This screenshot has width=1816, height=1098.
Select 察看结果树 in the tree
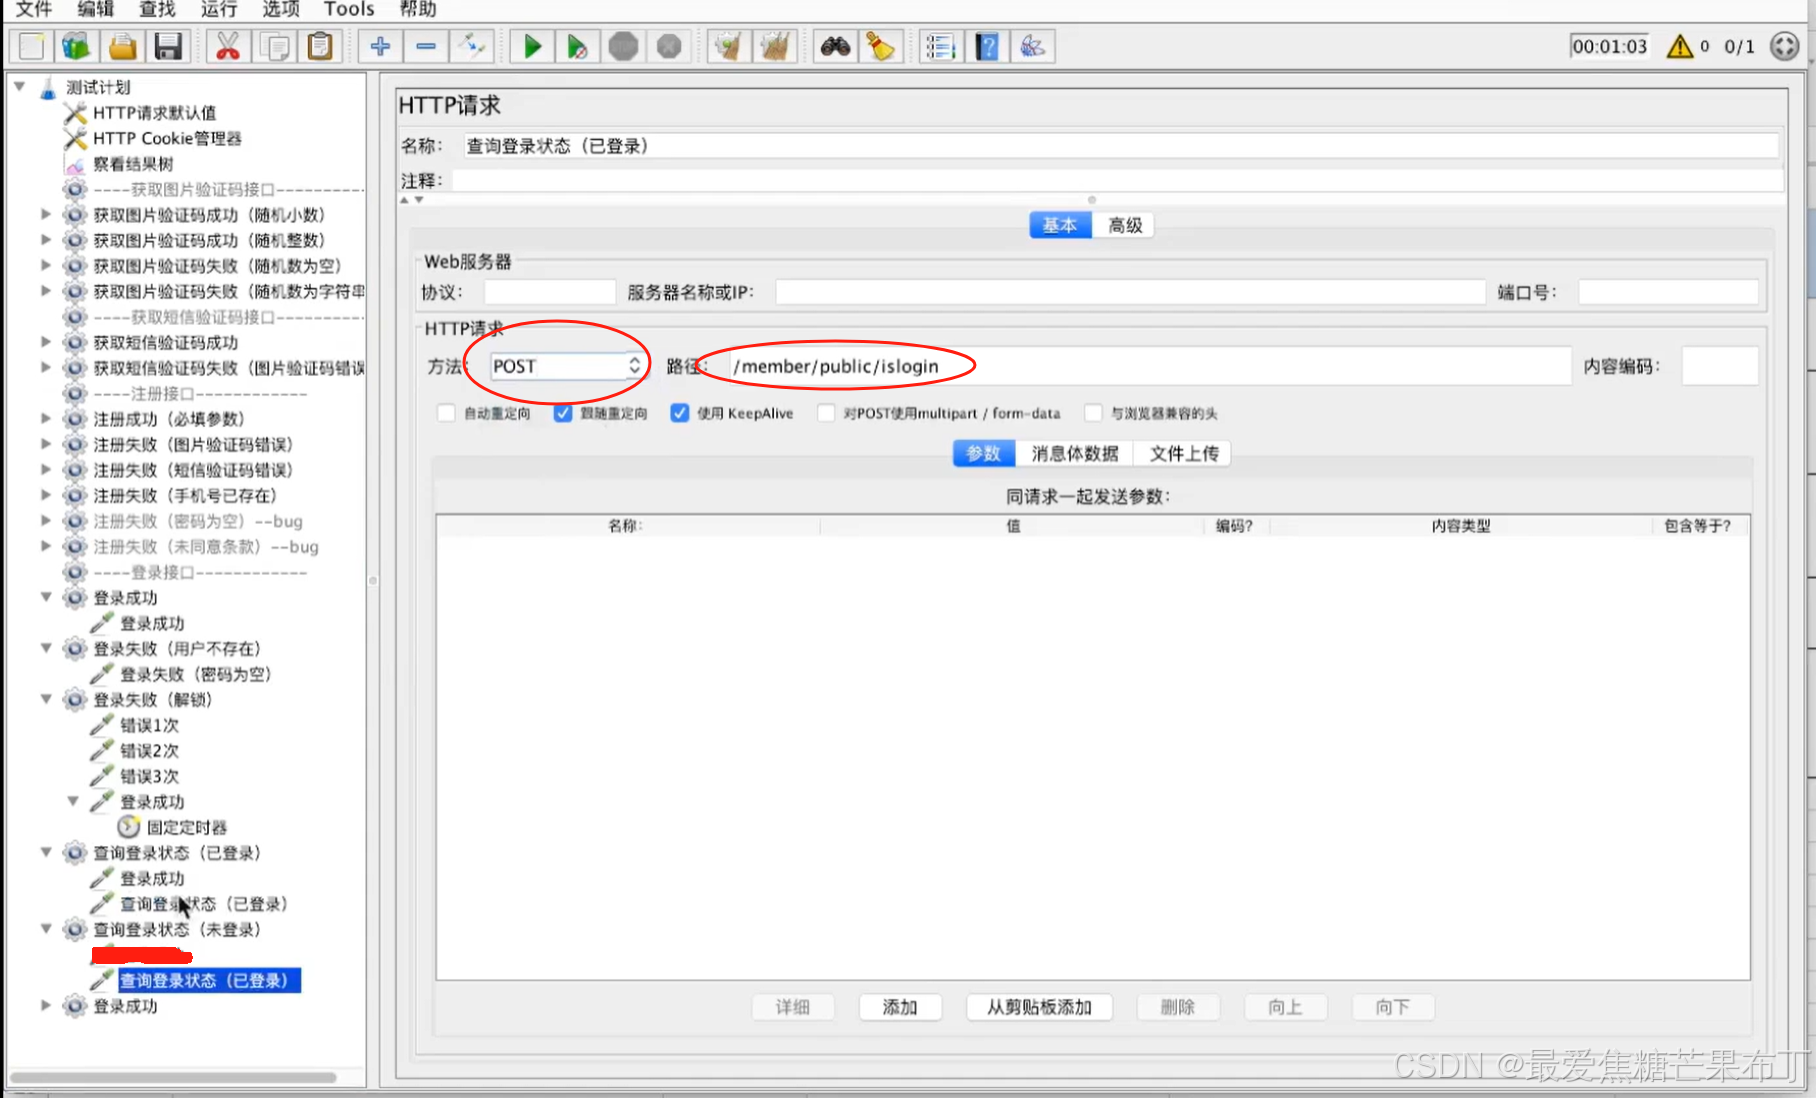click(133, 163)
